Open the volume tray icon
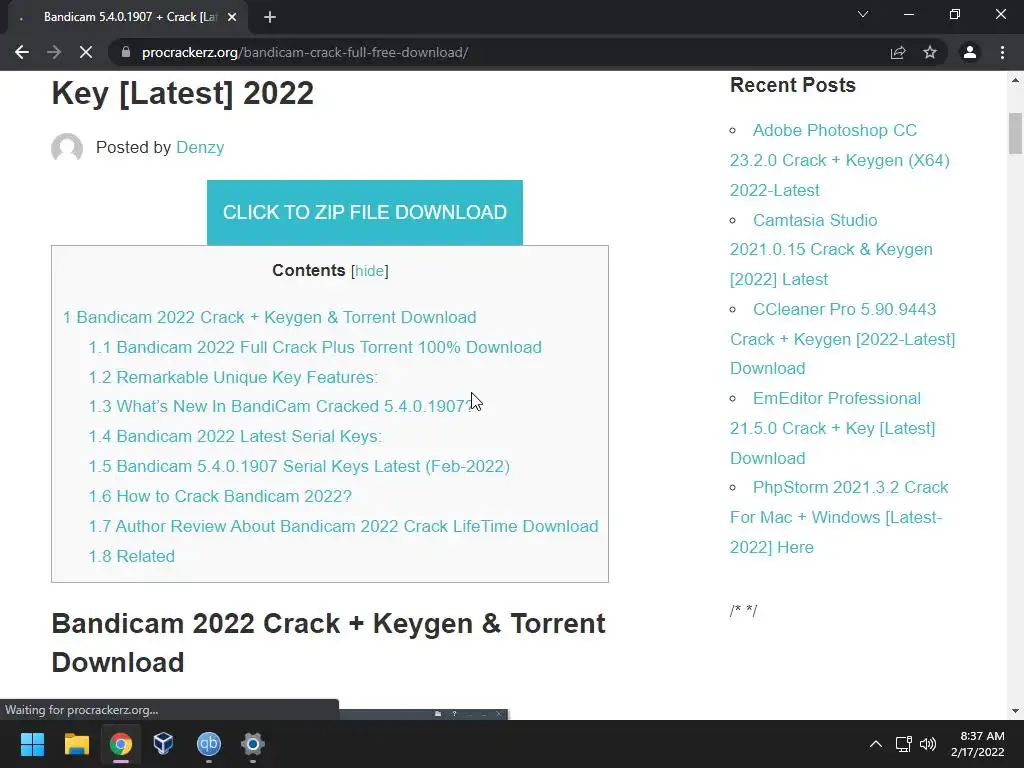 click(927, 744)
